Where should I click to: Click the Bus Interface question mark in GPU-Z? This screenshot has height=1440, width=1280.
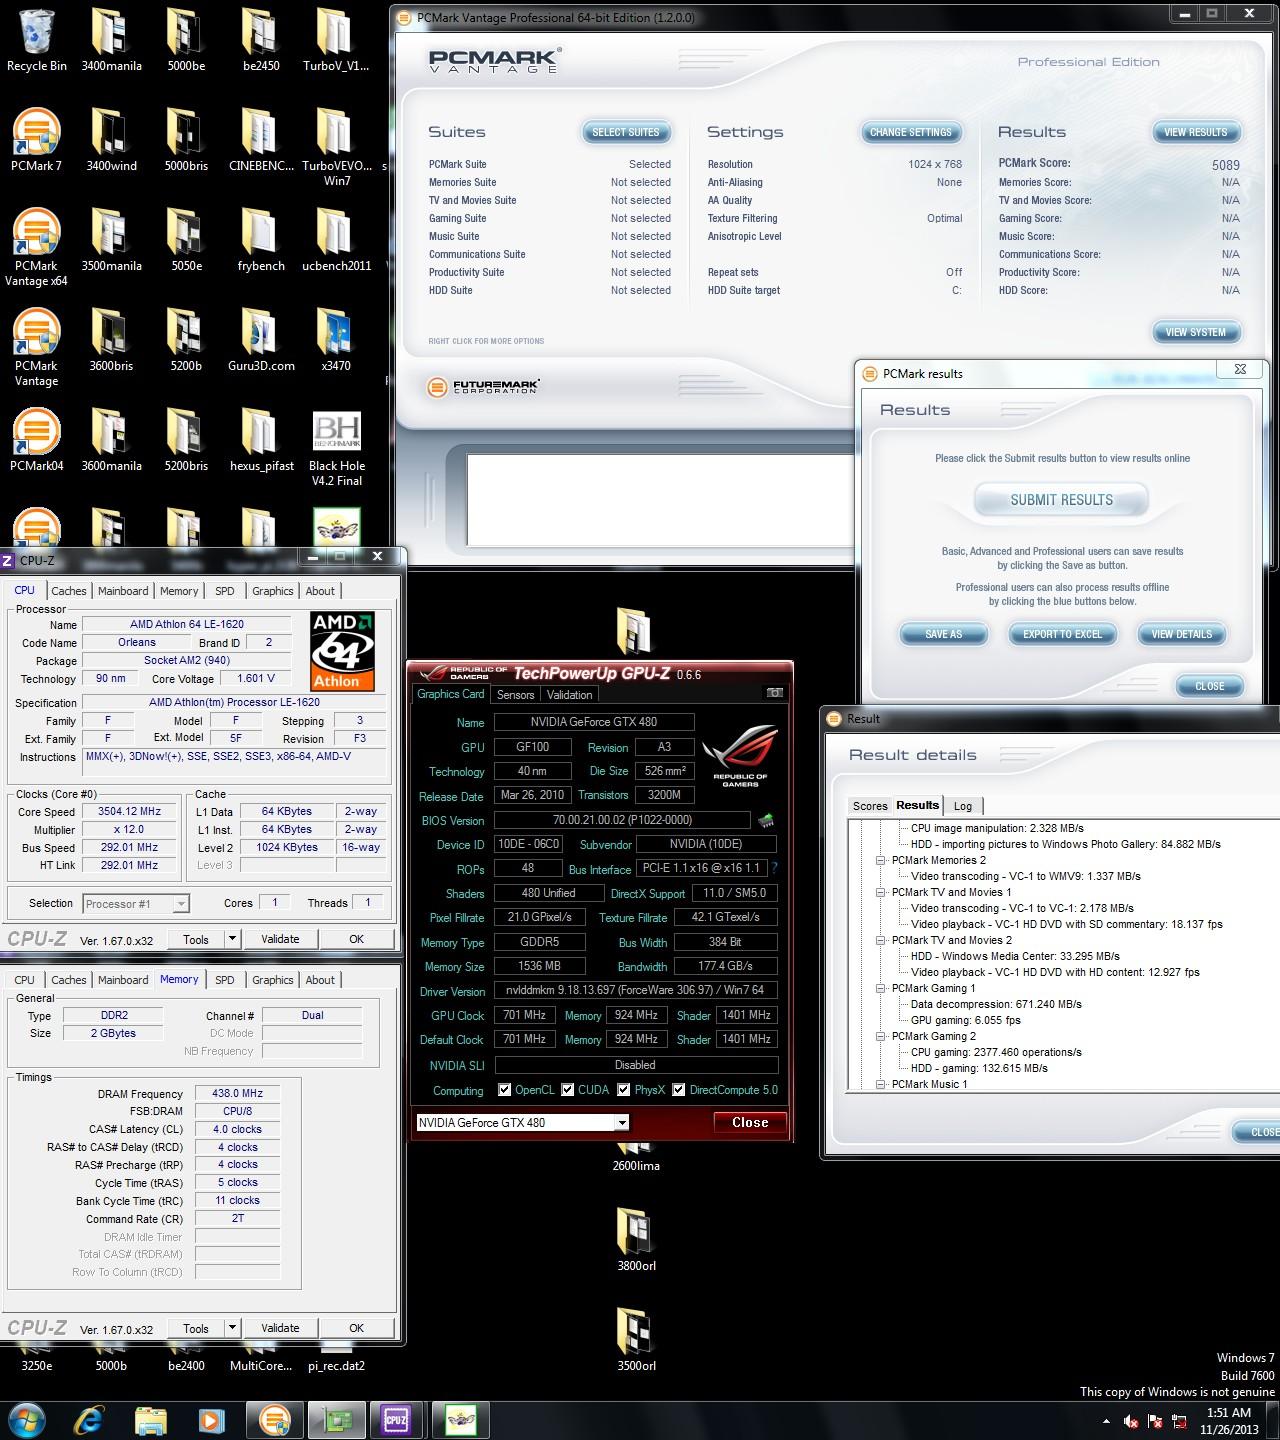[774, 868]
